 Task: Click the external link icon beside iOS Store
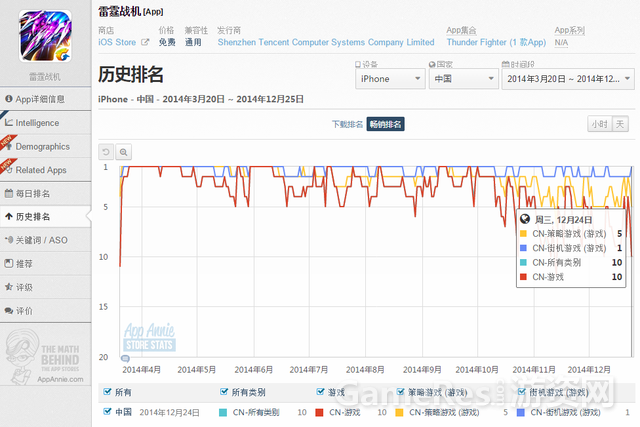145,42
